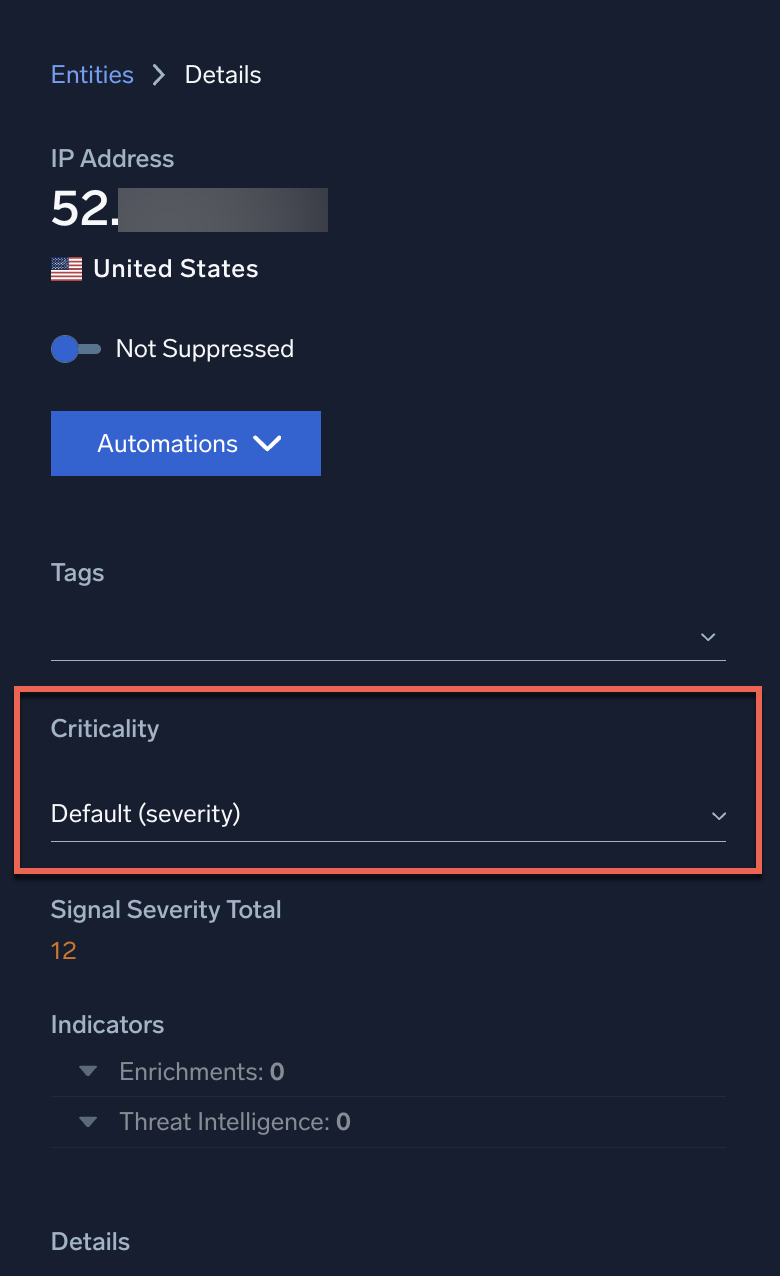Open the Automations dropdown menu
Image resolution: width=780 pixels, height=1276 pixels.
[x=185, y=443]
